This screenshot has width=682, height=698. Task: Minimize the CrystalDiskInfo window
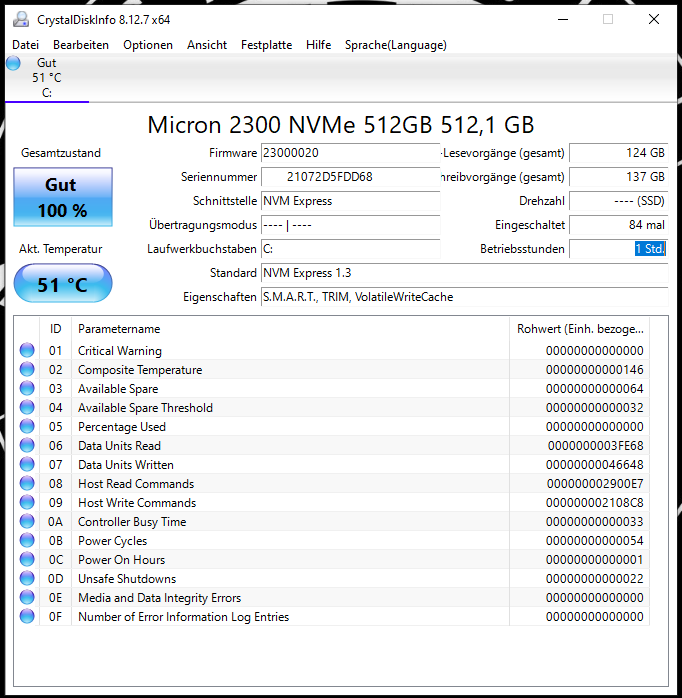(x=563, y=20)
